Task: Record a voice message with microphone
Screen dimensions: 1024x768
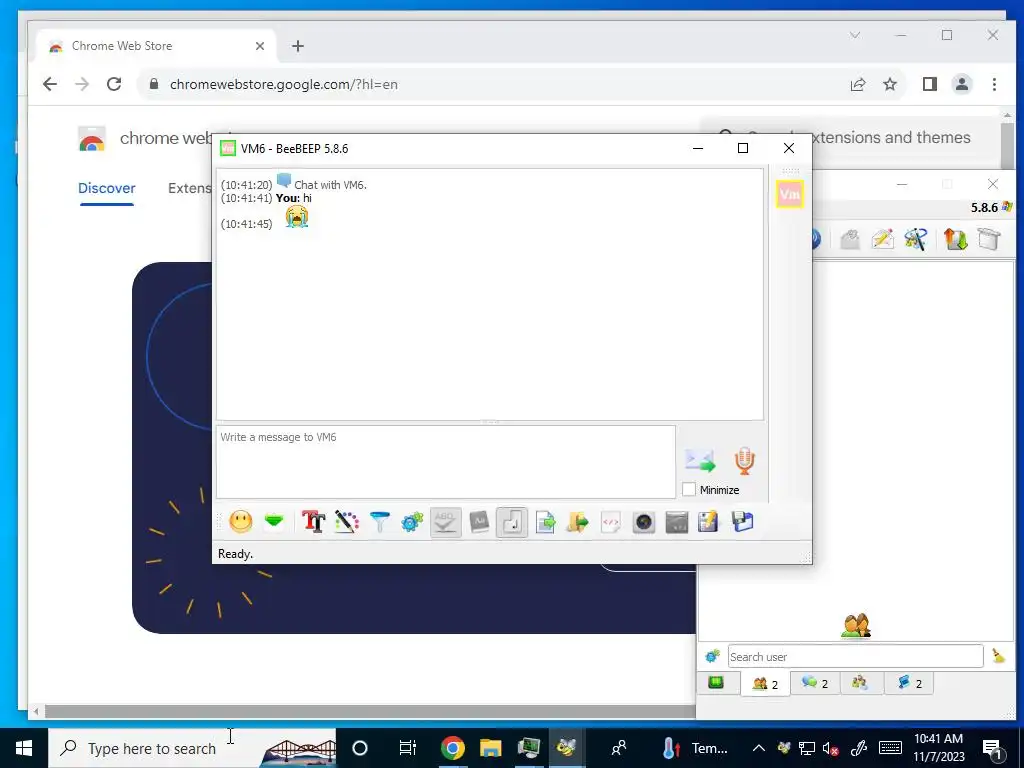Action: (744, 460)
